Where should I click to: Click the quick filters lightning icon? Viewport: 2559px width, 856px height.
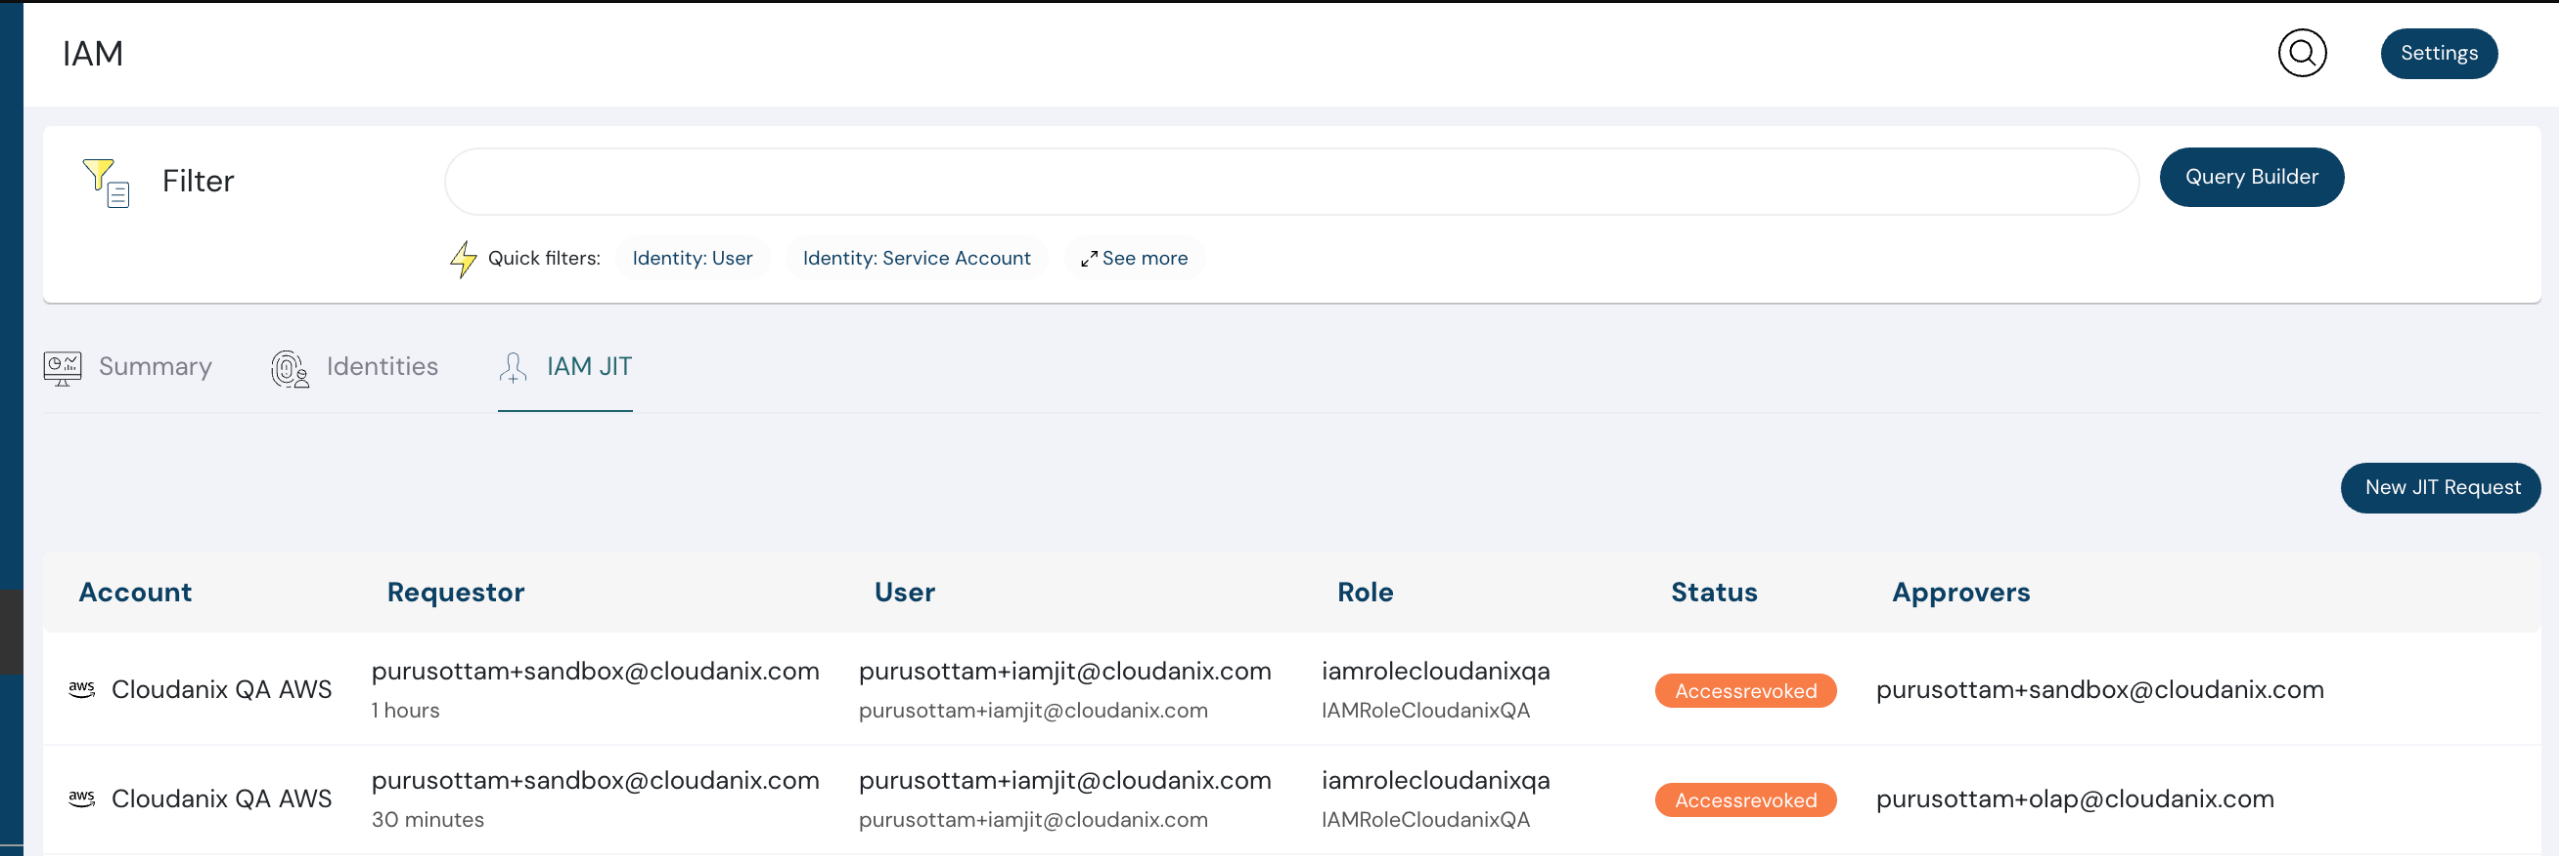click(462, 259)
